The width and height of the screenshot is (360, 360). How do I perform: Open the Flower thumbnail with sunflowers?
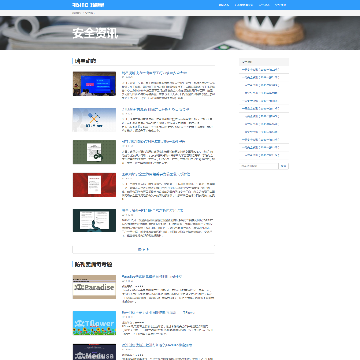pyautogui.click(x=94, y=323)
